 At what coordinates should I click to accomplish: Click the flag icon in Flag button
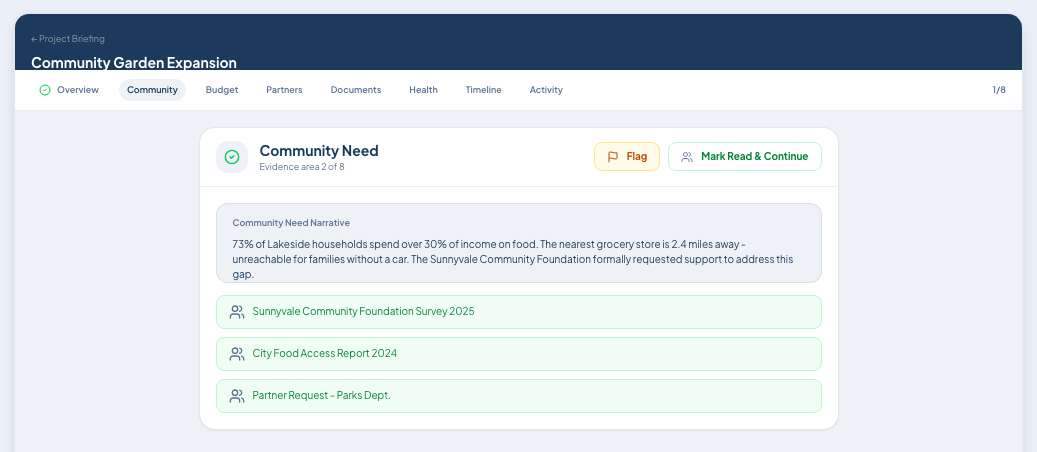pyautogui.click(x=613, y=157)
